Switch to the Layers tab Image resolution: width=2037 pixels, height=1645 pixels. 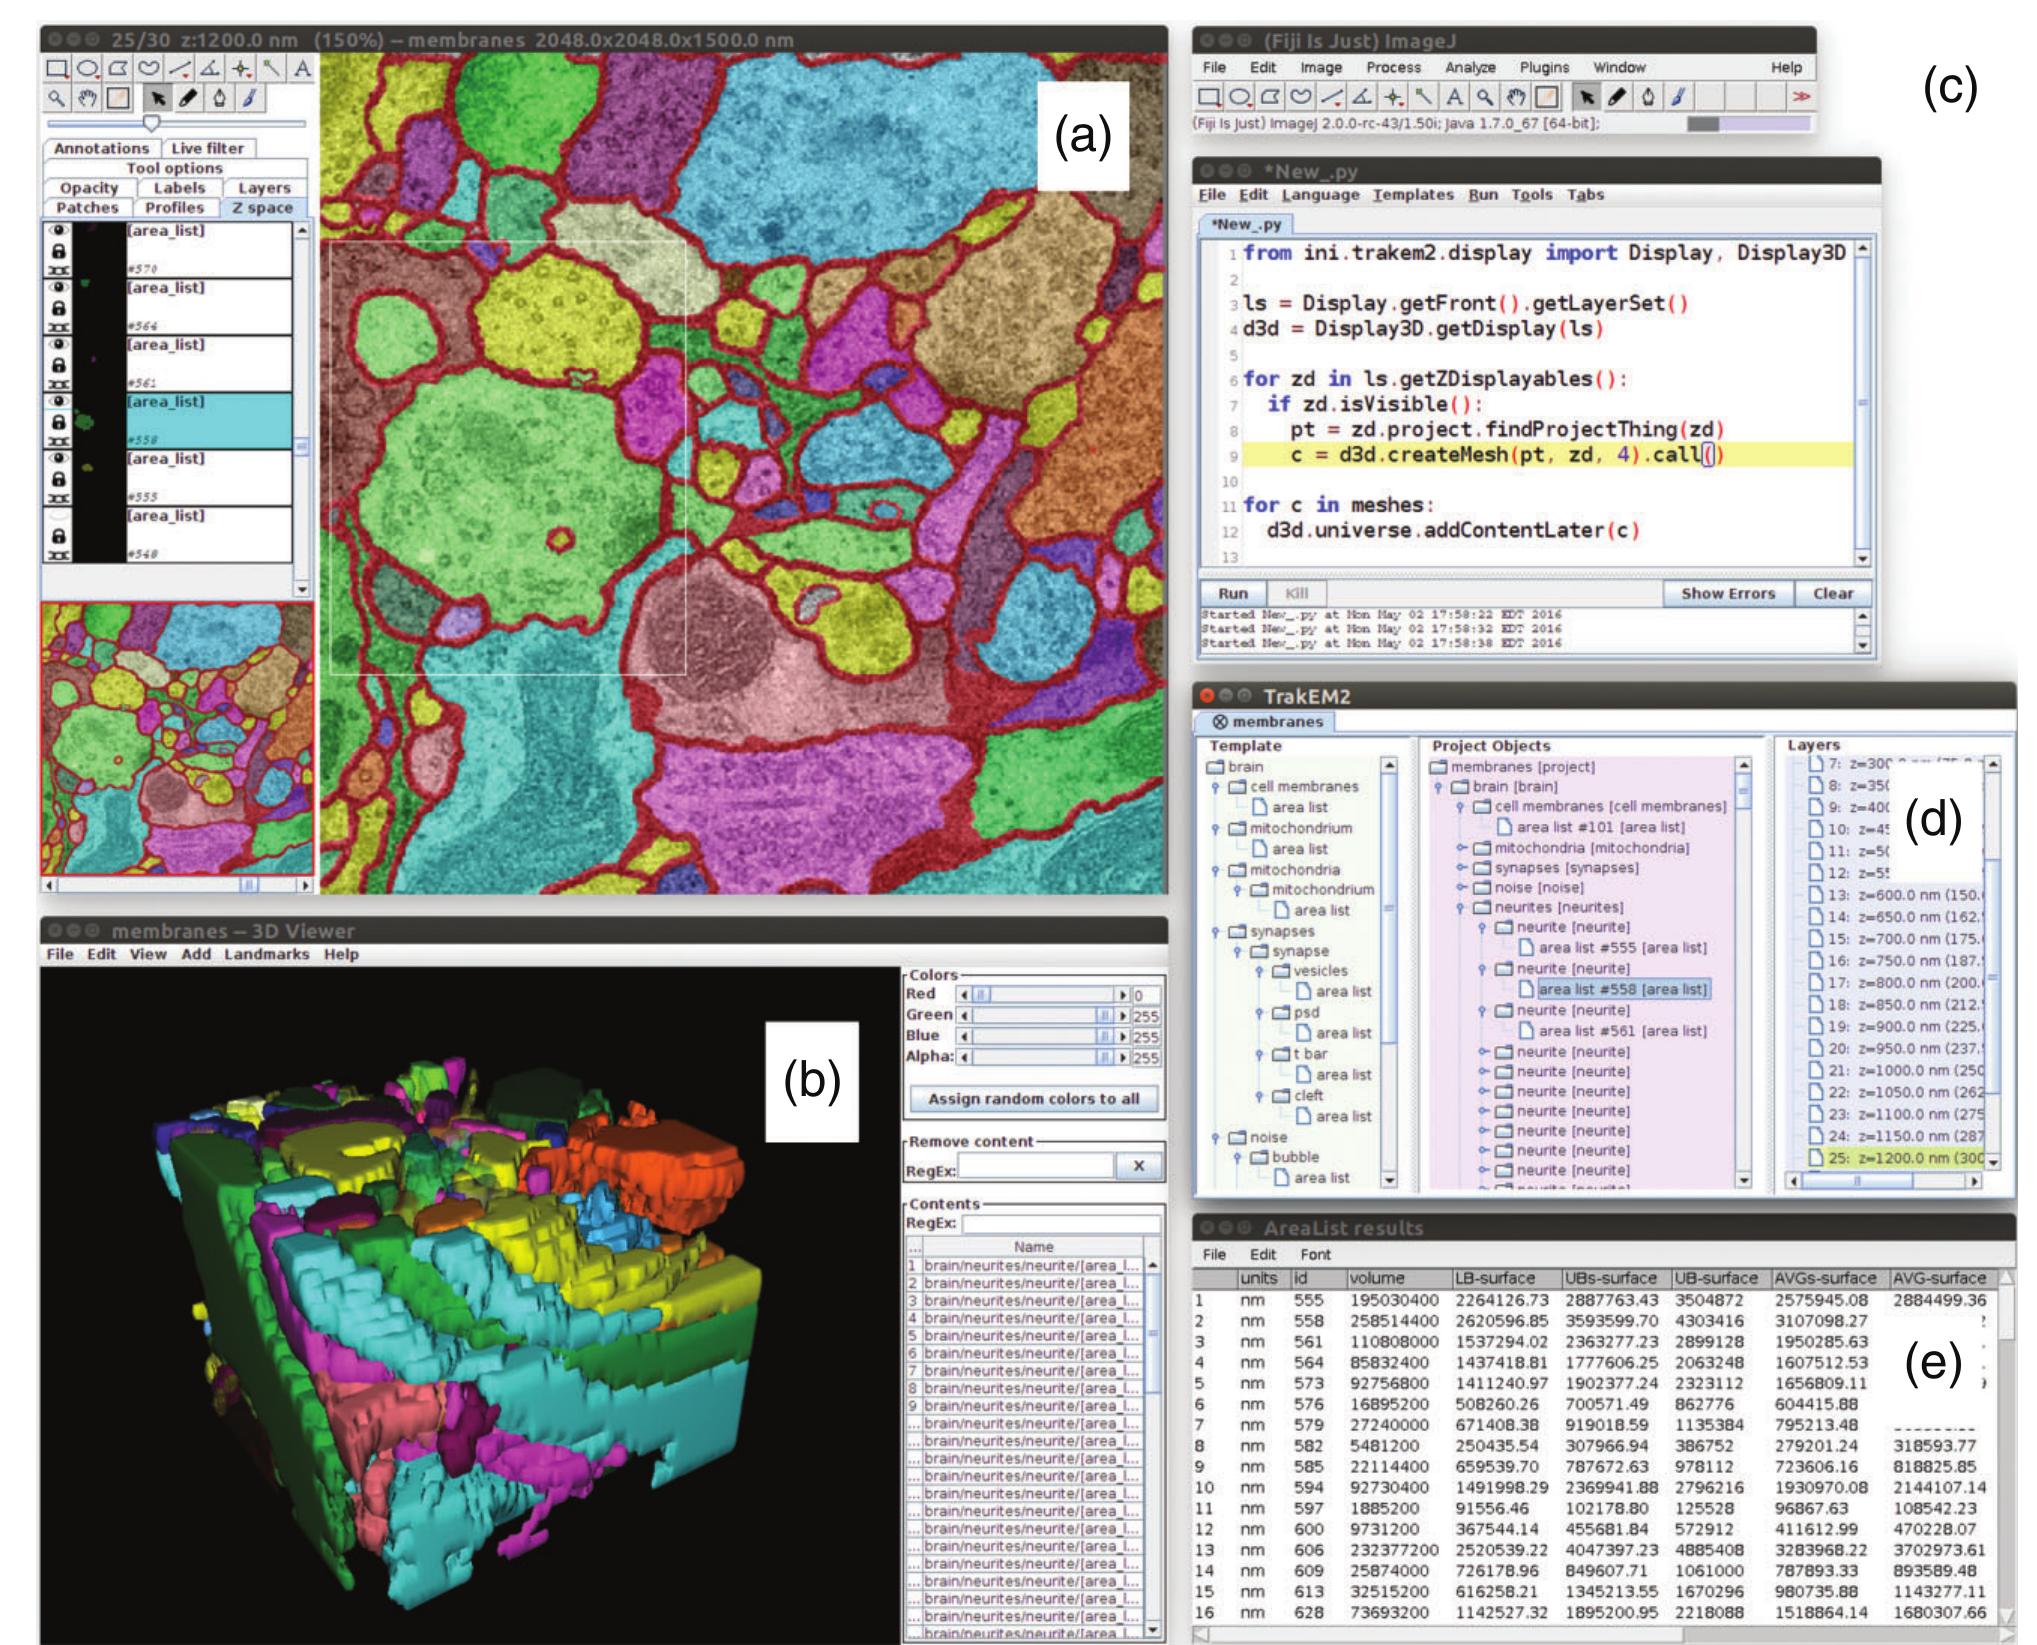coord(264,188)
